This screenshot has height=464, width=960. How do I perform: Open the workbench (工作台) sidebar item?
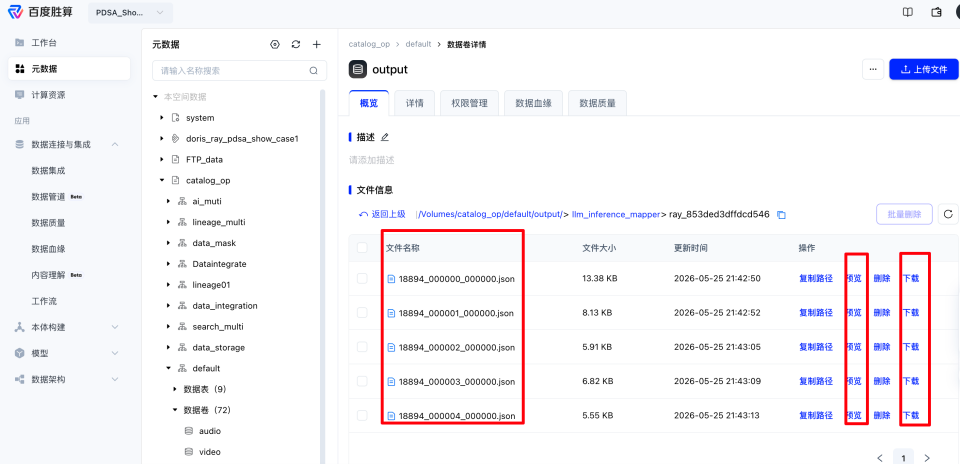point(69,43)
